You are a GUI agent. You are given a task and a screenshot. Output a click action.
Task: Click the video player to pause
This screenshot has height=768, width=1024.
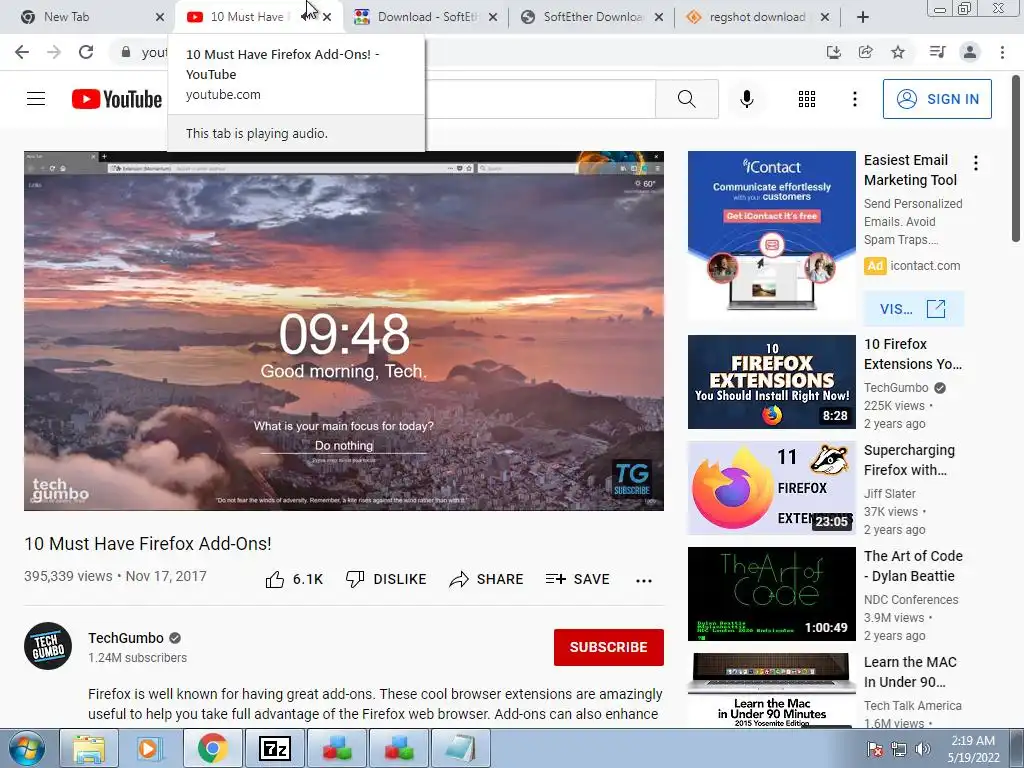(344, 331)
